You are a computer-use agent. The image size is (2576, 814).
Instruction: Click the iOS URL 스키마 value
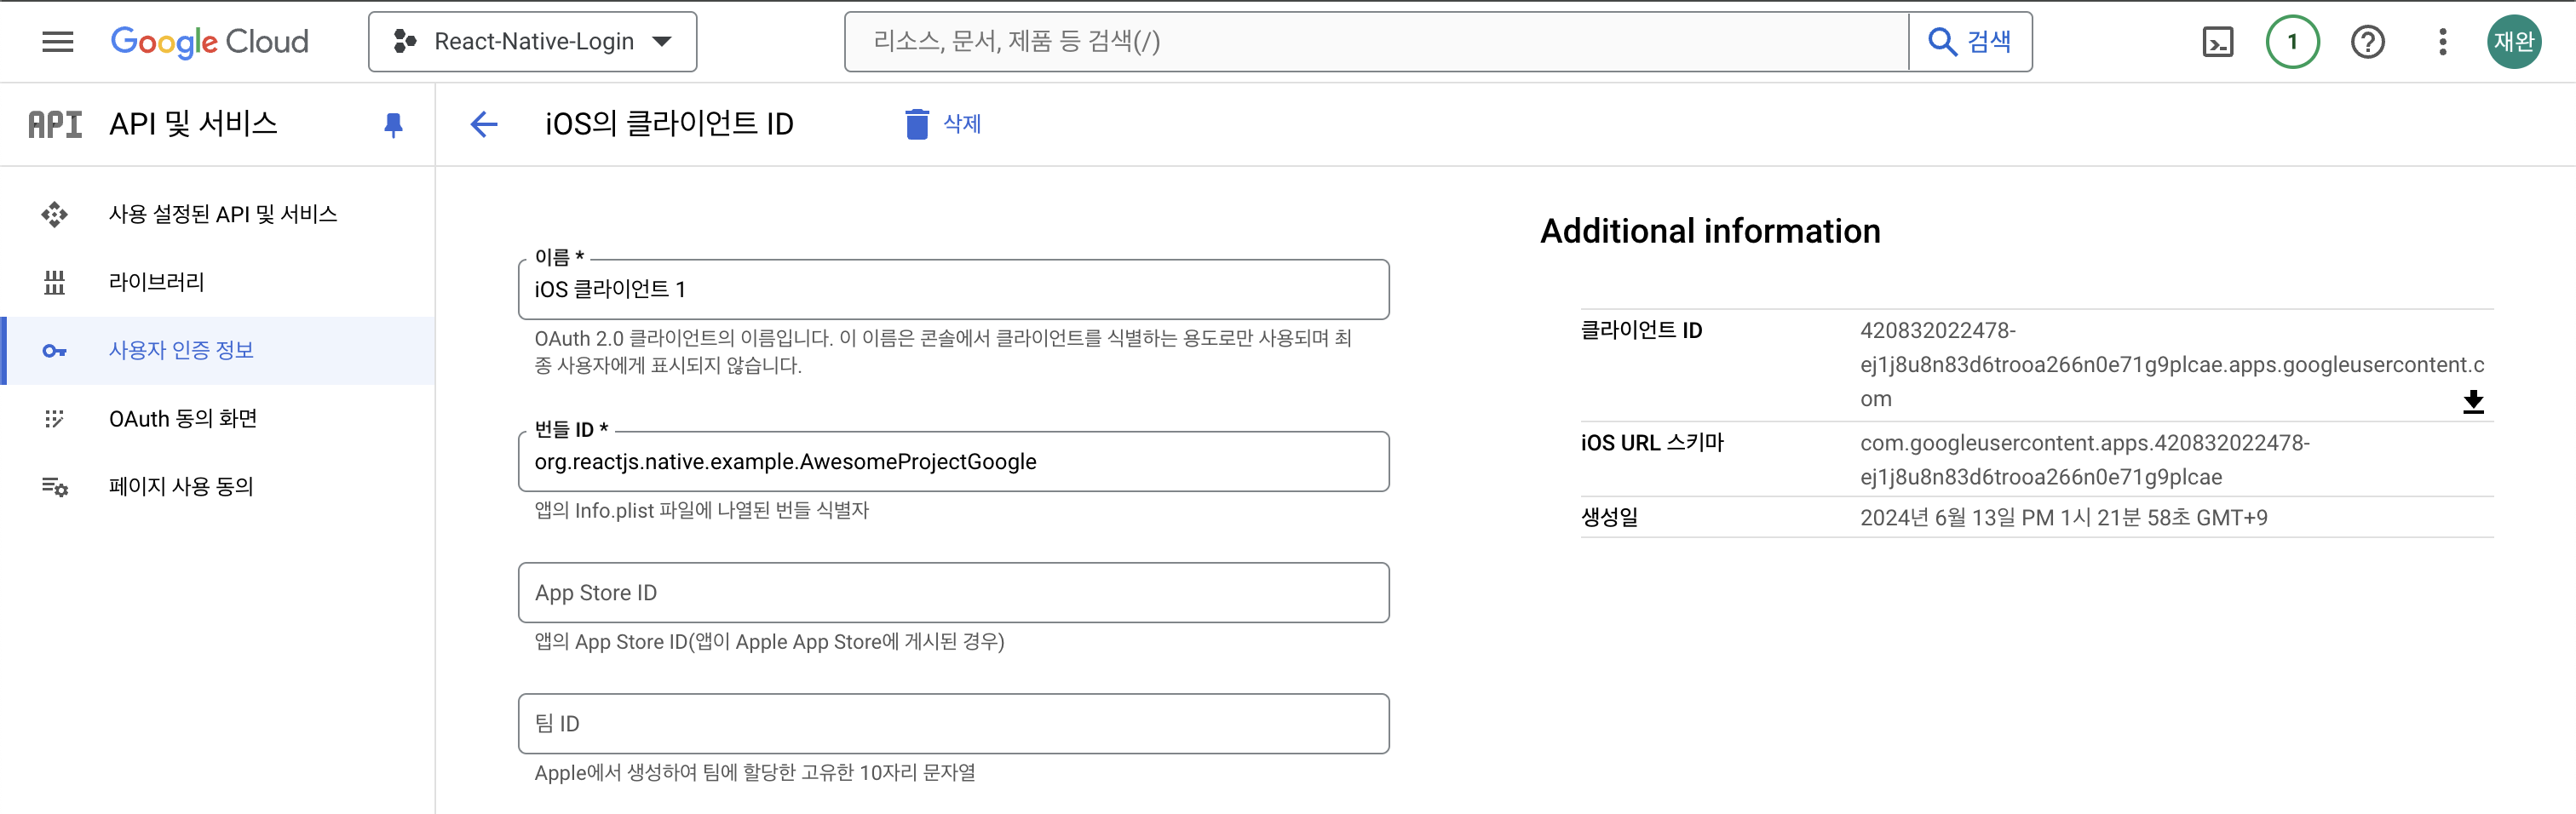pyautogui.click(x=2085, y=459)
